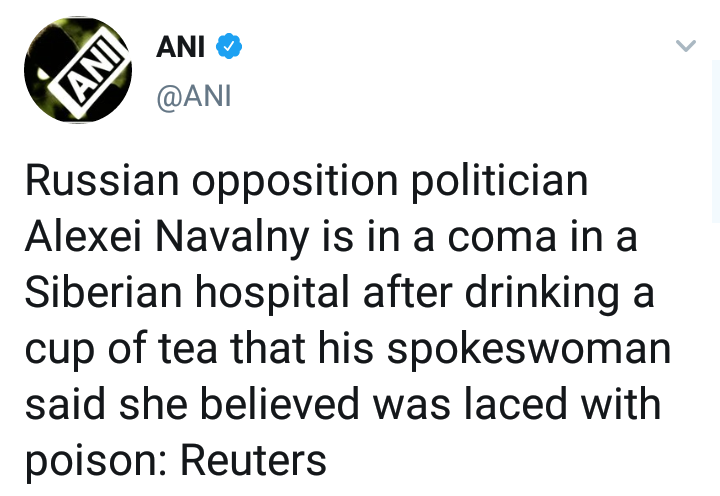Open the ANI display name profile link
Screen dimensions: 720x496
pyautogui.click(x=181, y=46)
